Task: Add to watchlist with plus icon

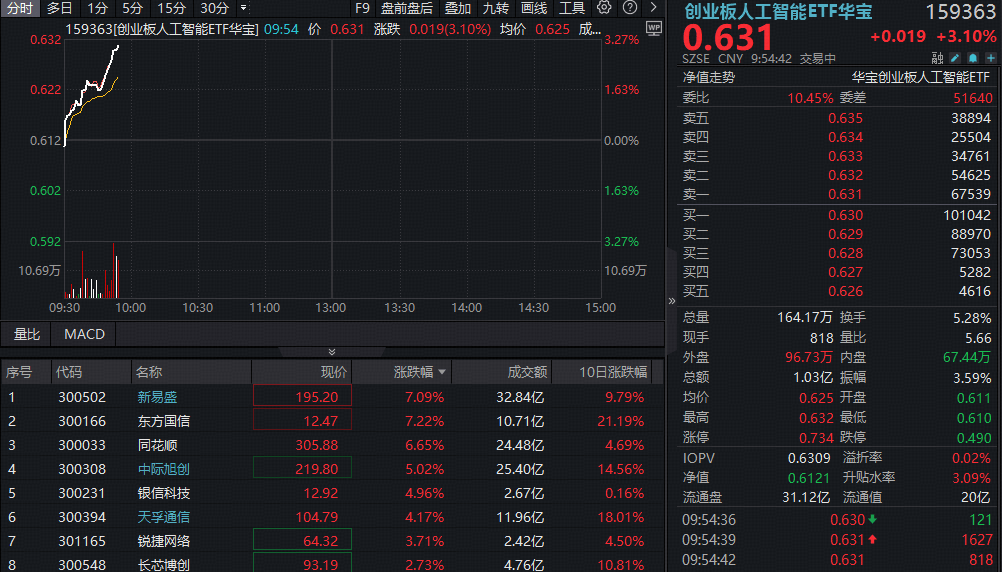Action: click(990, 58)
